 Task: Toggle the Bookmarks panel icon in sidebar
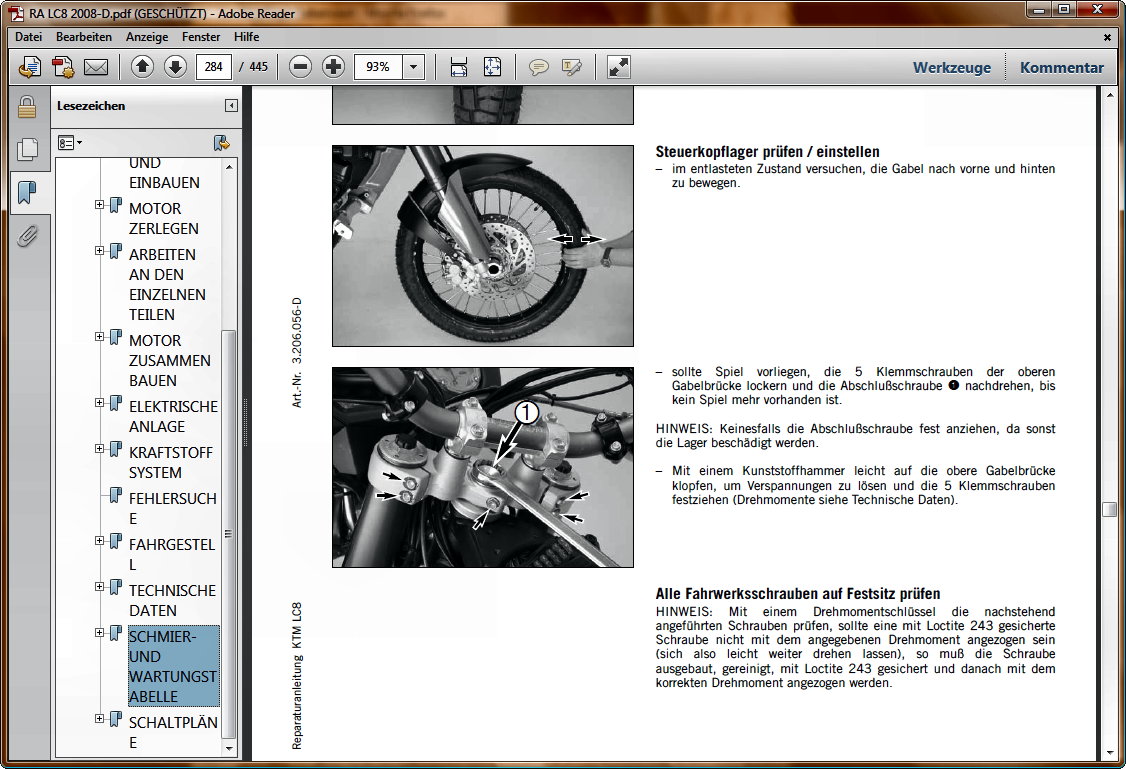tap(27, 192)
